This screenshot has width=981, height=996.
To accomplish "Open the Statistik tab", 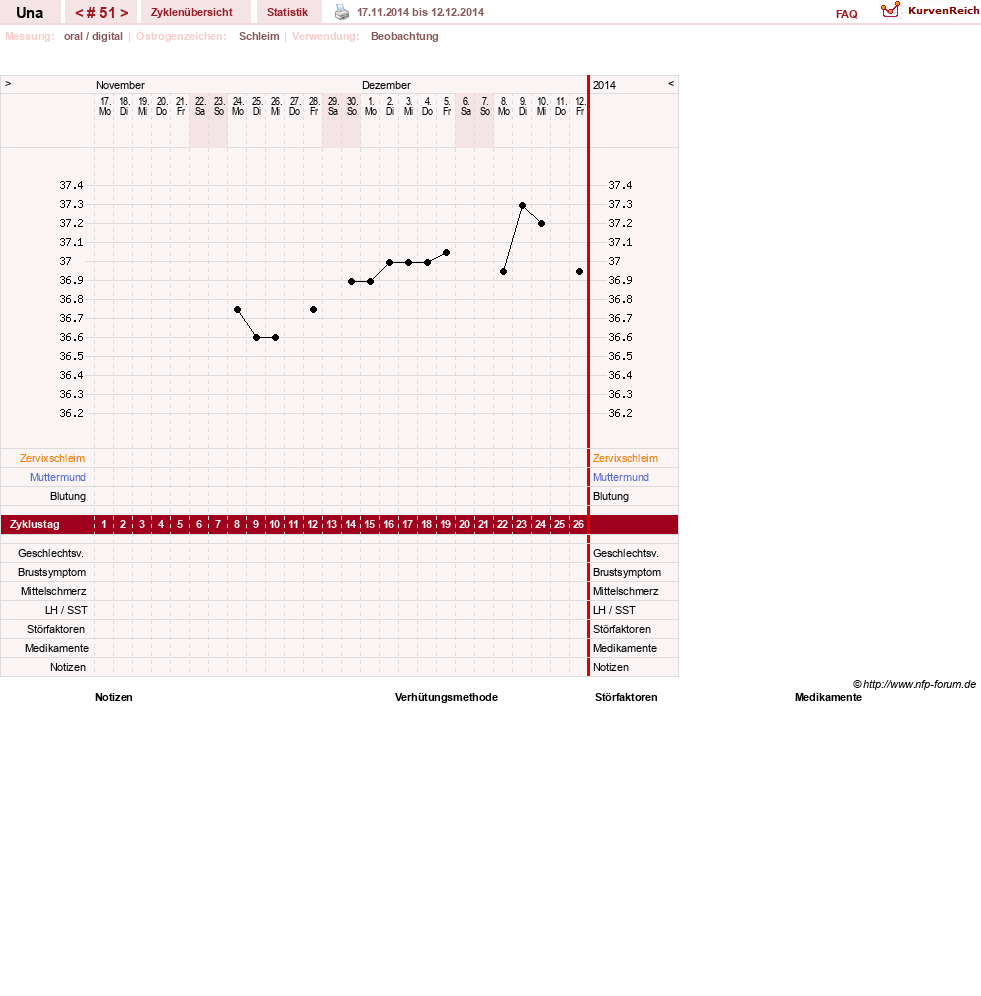I will click(x=287, y=12).
